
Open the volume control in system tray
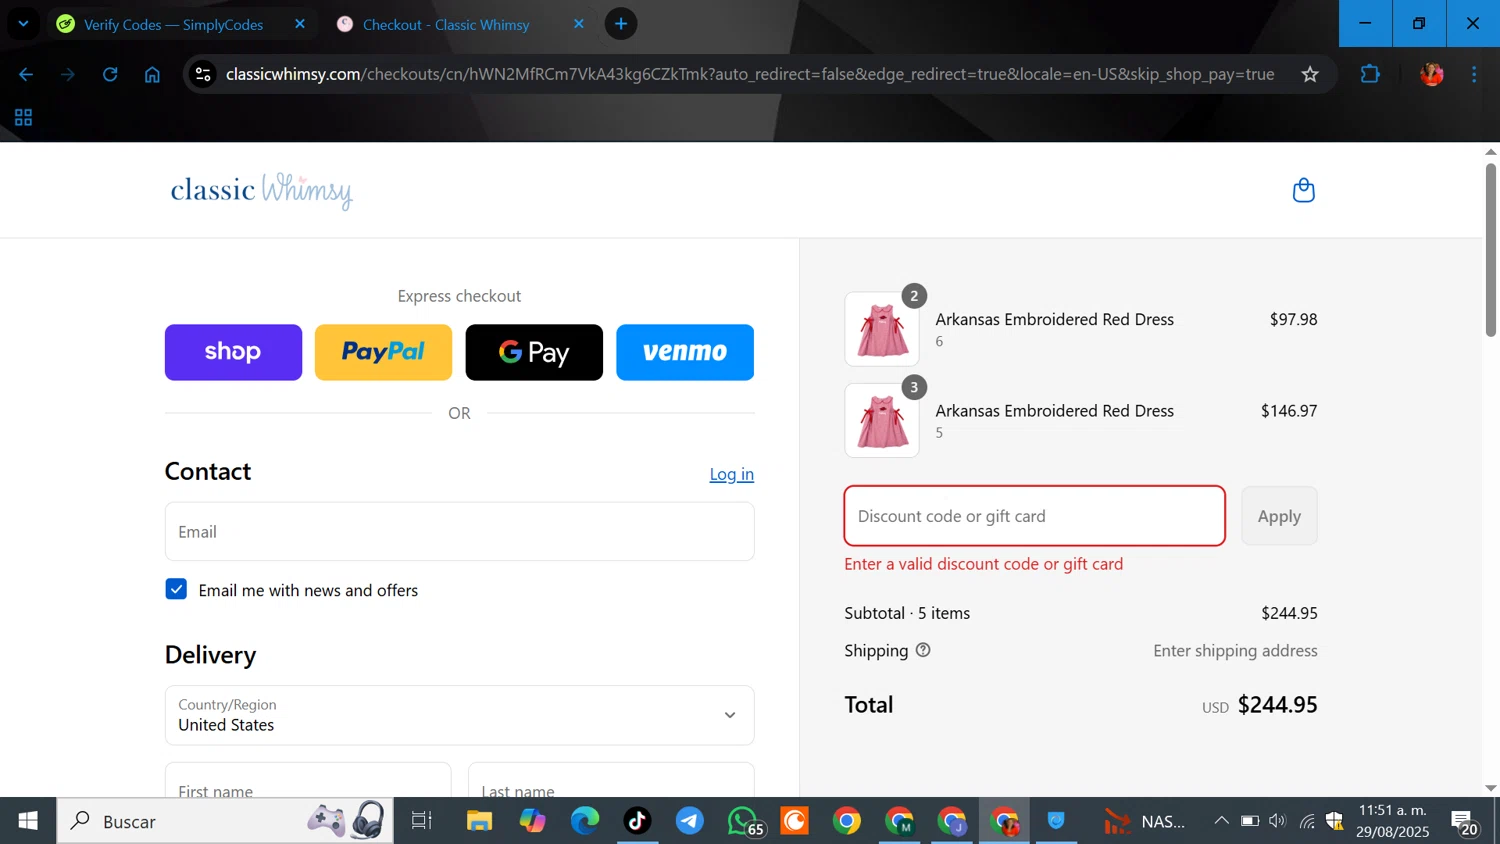tap(1277, 821)
